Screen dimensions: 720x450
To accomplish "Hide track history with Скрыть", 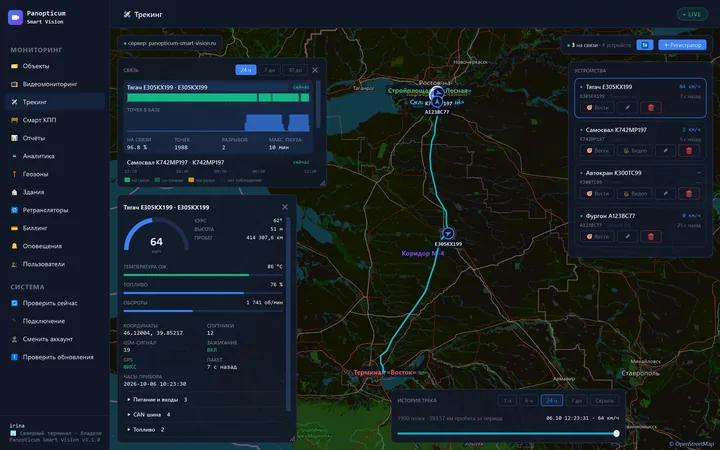I will point(604,400).
